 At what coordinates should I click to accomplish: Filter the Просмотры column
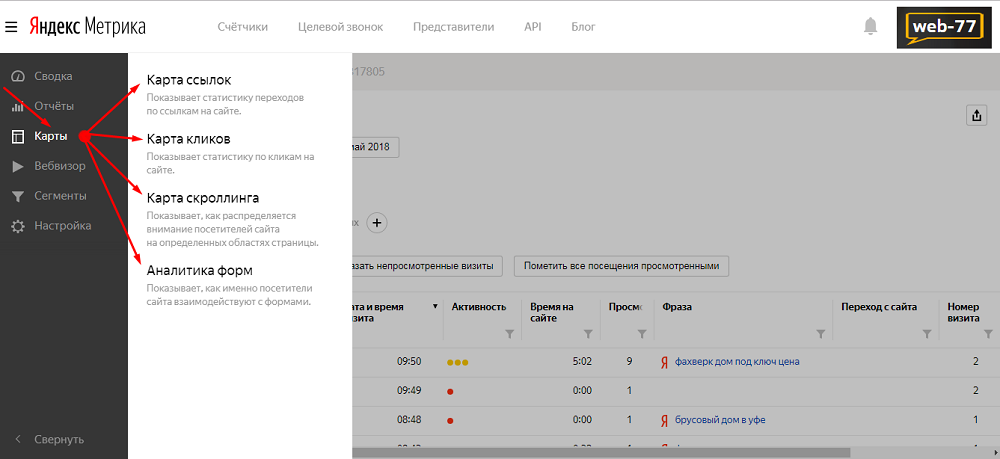tap(642, 333)
